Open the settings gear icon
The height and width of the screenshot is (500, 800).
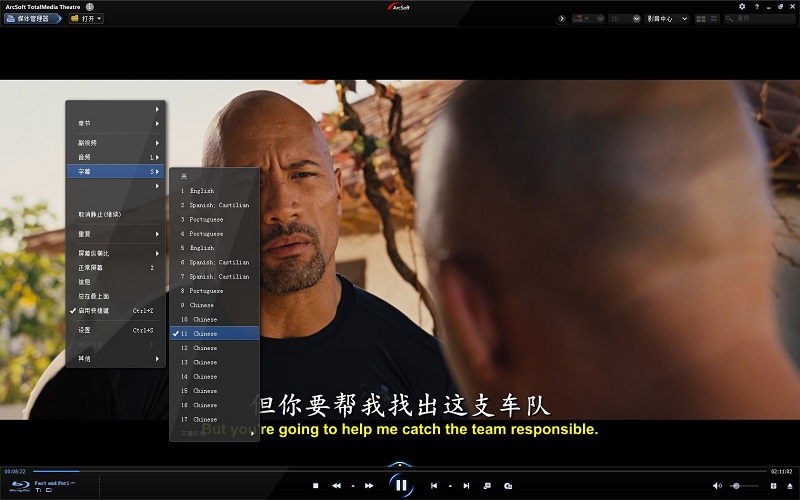tap(742, 7)
